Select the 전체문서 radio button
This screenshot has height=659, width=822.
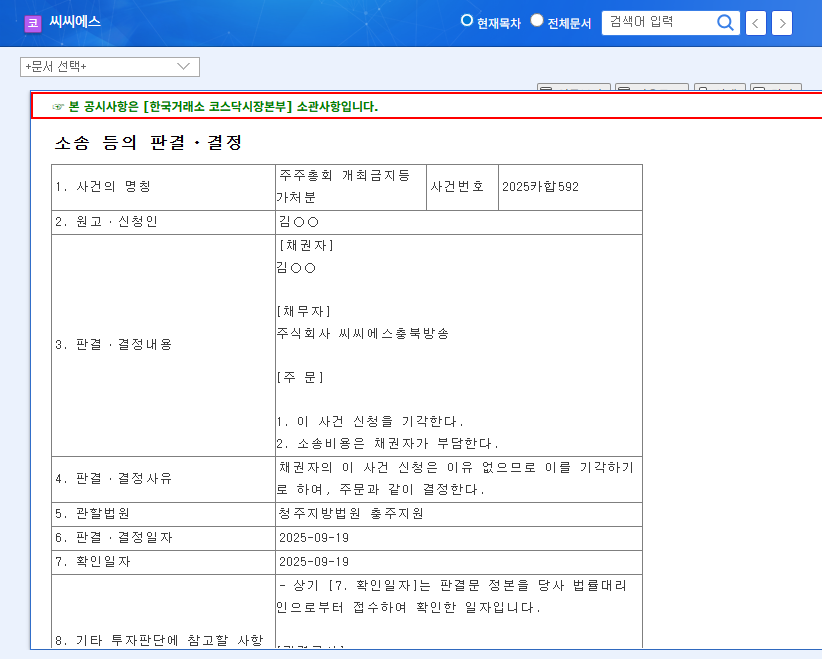536,20
